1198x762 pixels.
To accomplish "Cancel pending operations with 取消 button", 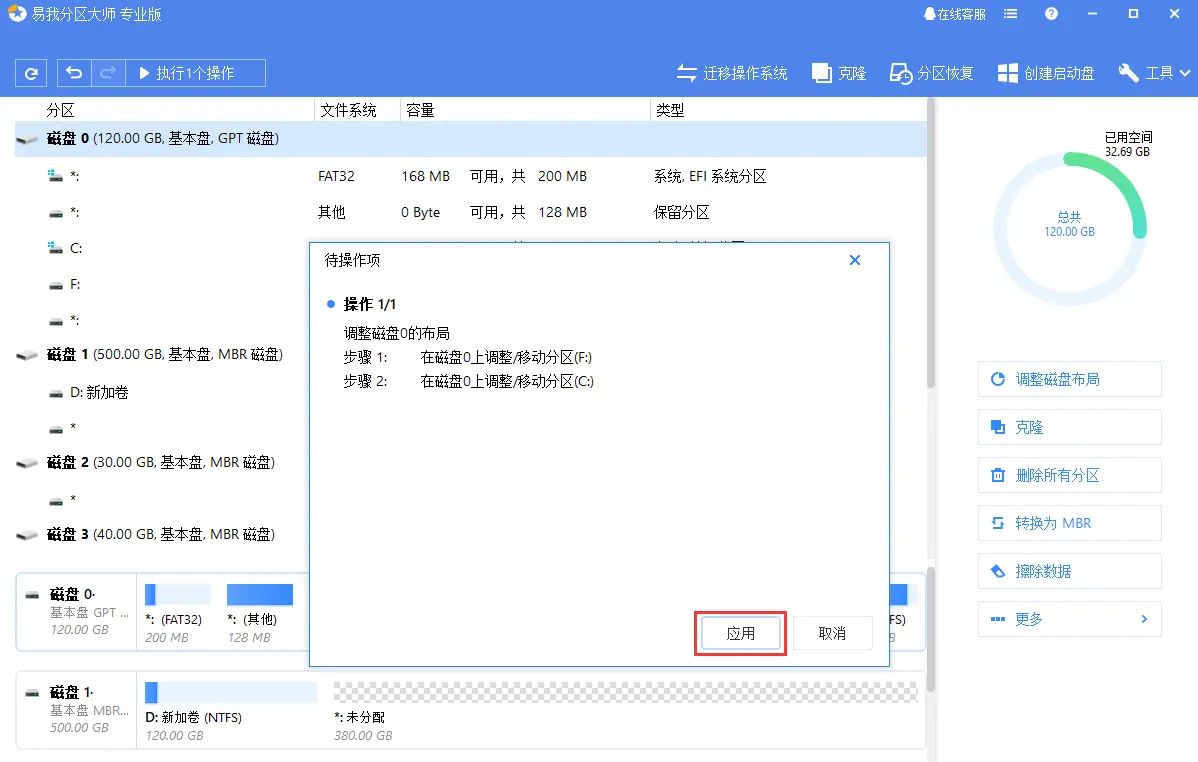I will pos(833,633).
